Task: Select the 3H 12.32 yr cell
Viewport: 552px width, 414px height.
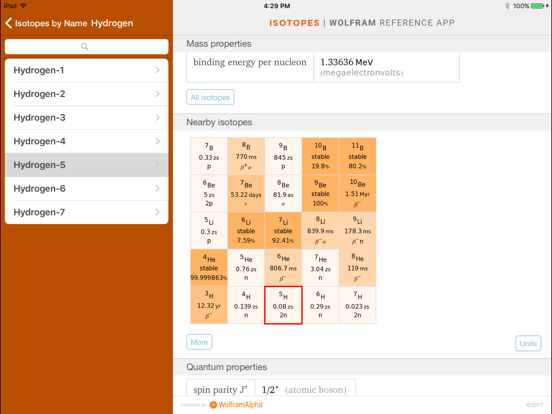Action: click(x=209, y=305)
